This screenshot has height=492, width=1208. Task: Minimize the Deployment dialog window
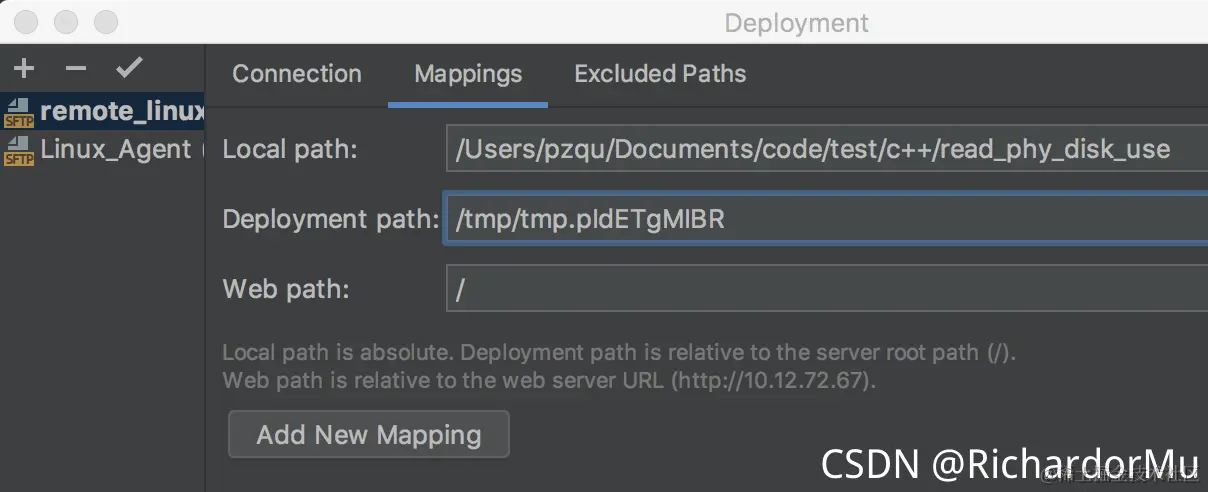(66, 22)
